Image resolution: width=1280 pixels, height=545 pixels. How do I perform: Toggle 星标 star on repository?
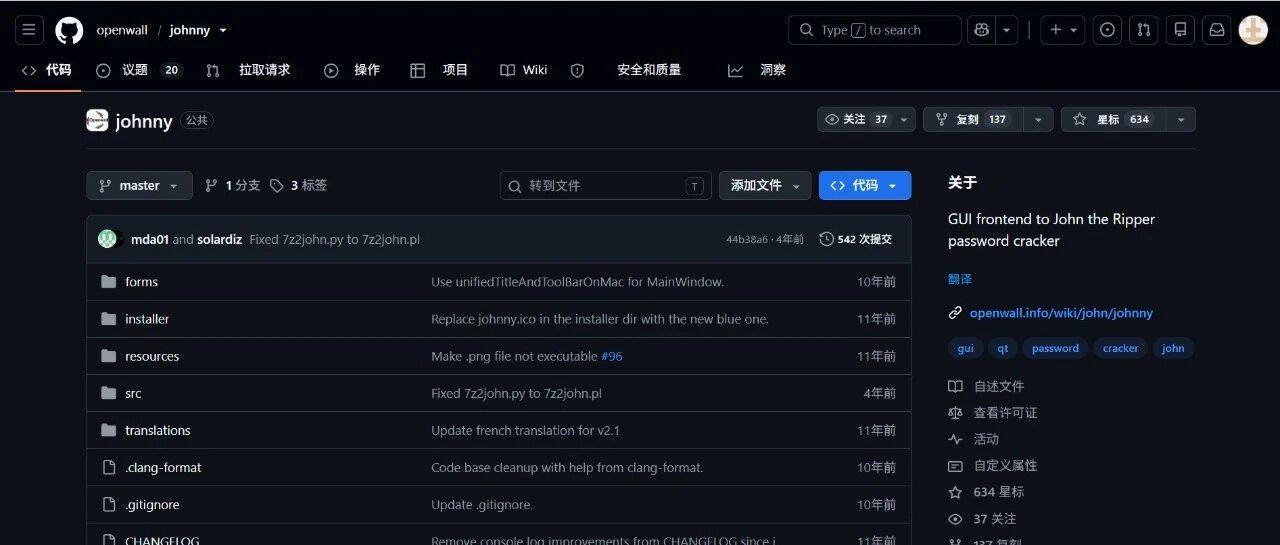tap(1114, 119)
